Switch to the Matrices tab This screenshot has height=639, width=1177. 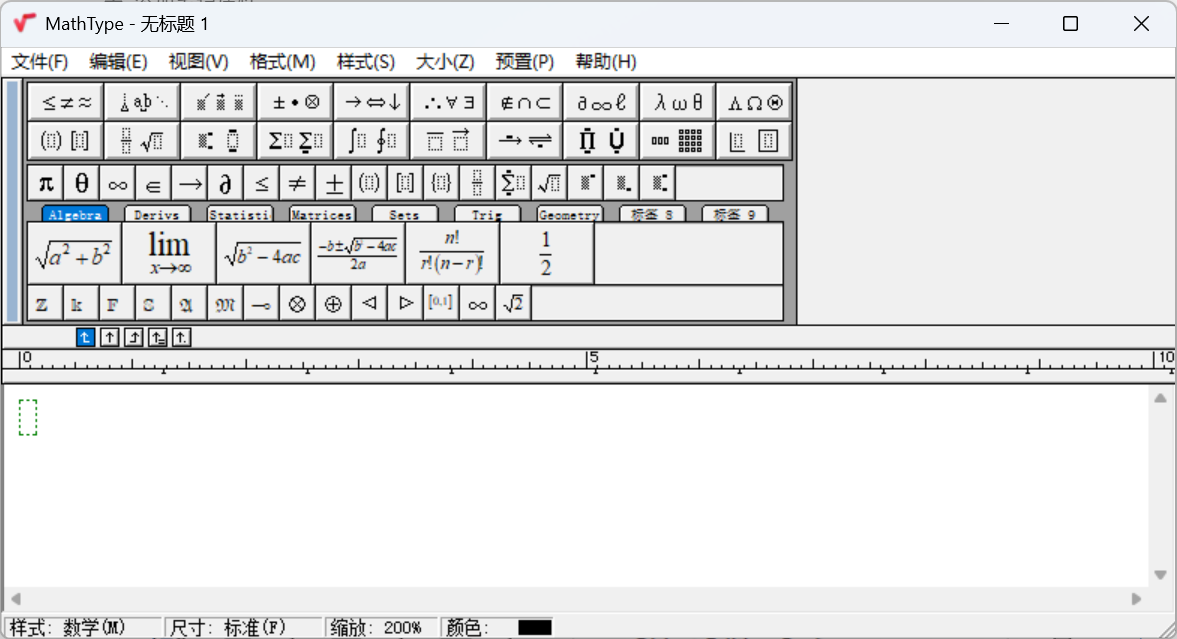point(321,215)
